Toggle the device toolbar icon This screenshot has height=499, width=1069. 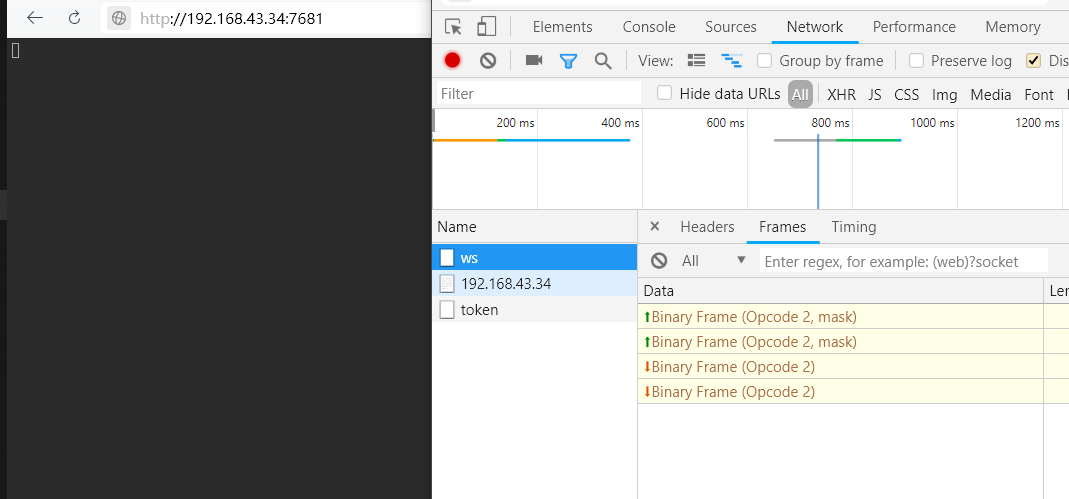pos(486,27)
